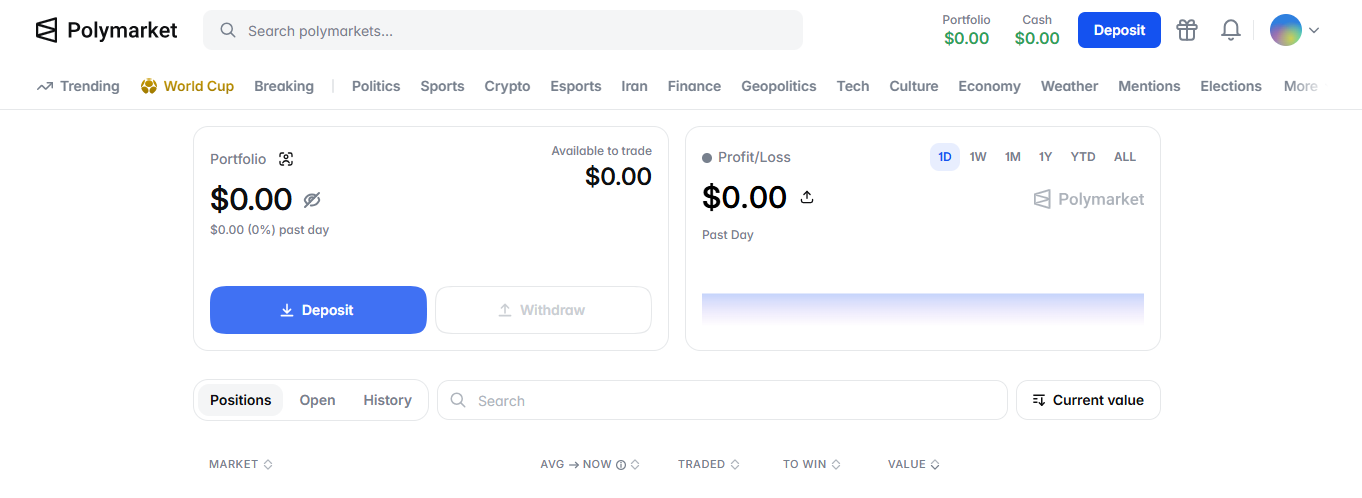Image resolution: width=1362 pixels, height=498 pixels.
Task: Click the info icon in AVG → NOW column
Action: coord(621,464)
